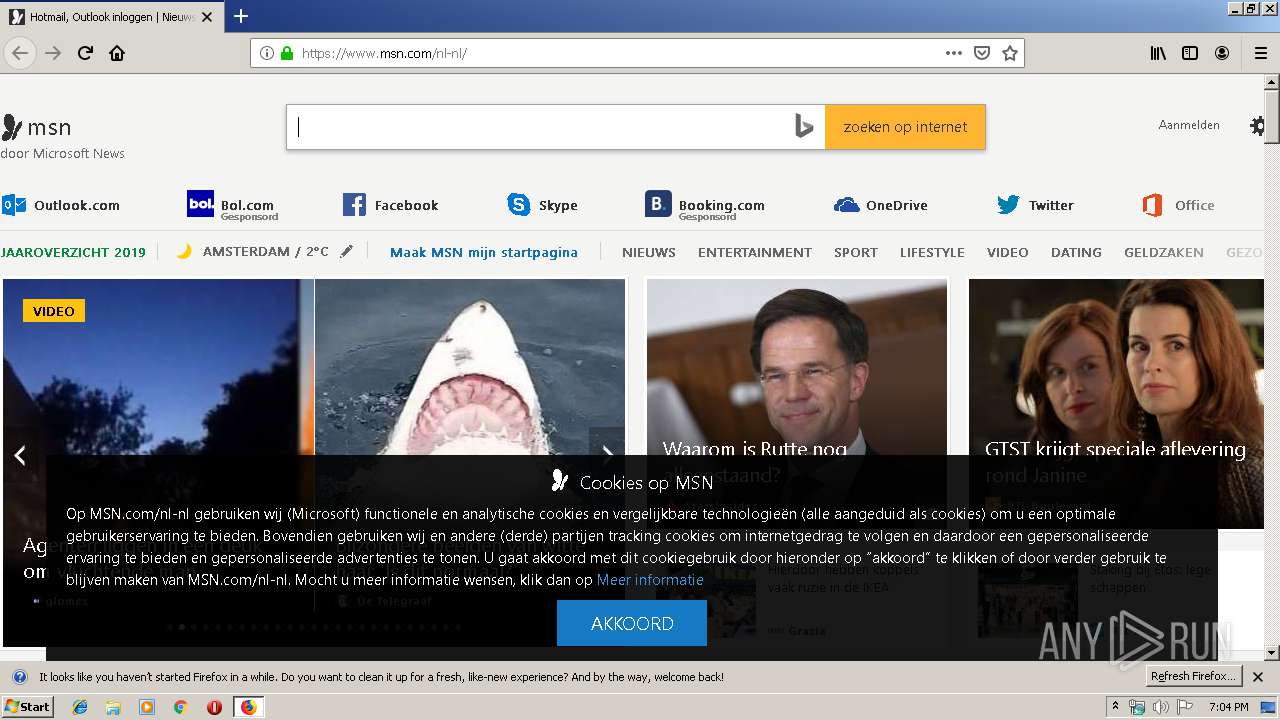Open the NIEUWS menu item

pyautogui.click(x=649, y=252)
